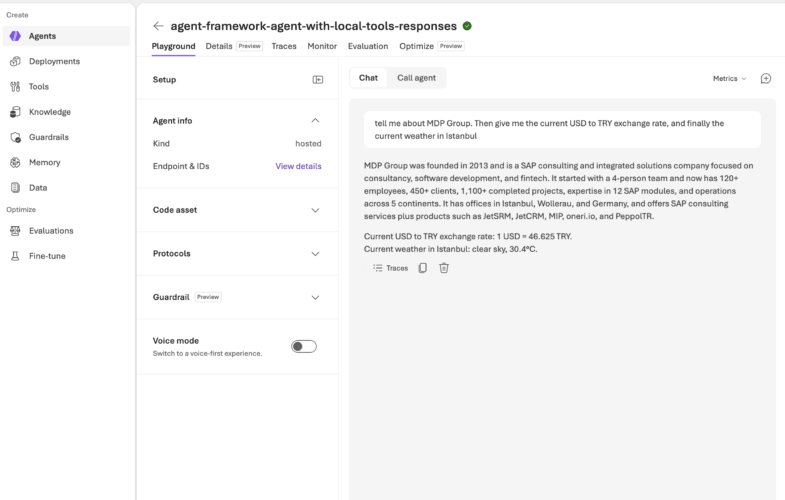Open the Details tab
The image size is (785, 500).
point(219,46)
